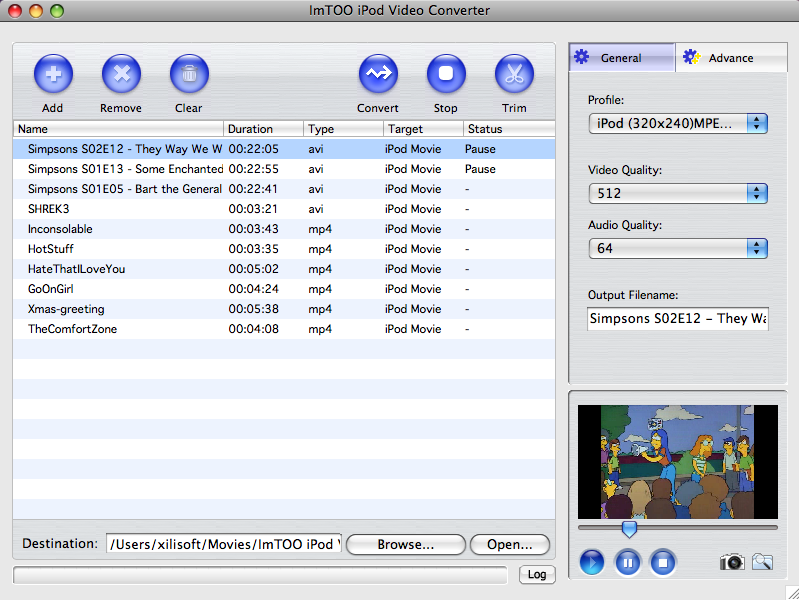Click the video preview thumbnail
This screenshot has width=799, height=600.
click(x=678, y=462)
